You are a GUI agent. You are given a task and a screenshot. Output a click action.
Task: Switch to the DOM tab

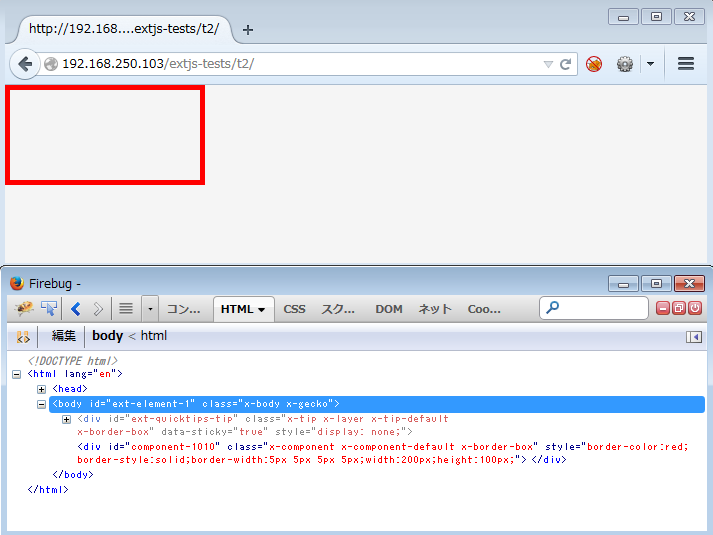pyautogui.click(x=389, y=309)
